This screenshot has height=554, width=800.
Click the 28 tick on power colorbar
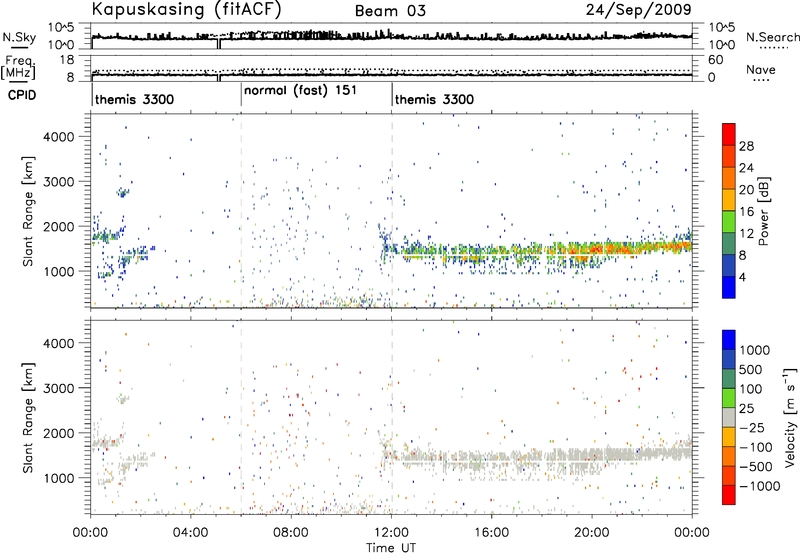point(746,146)
